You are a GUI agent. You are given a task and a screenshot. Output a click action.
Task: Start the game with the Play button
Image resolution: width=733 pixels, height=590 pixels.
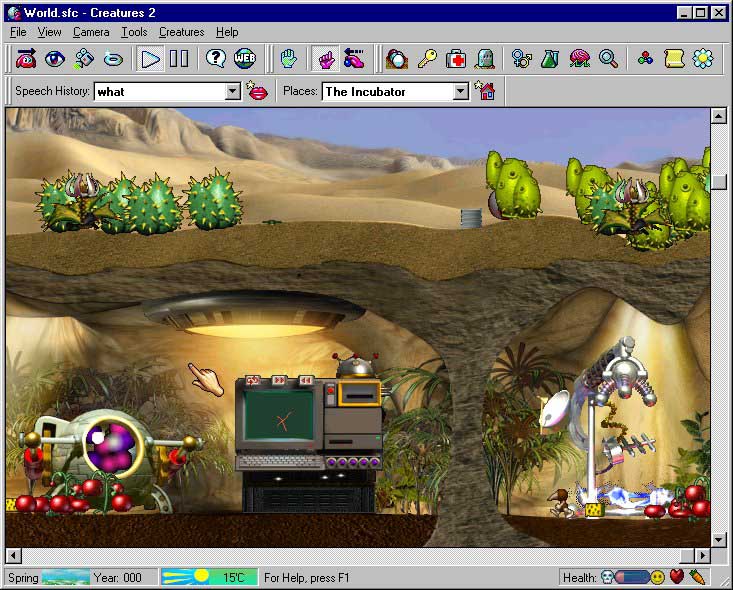pyautogui.click(x=150, y=59)
